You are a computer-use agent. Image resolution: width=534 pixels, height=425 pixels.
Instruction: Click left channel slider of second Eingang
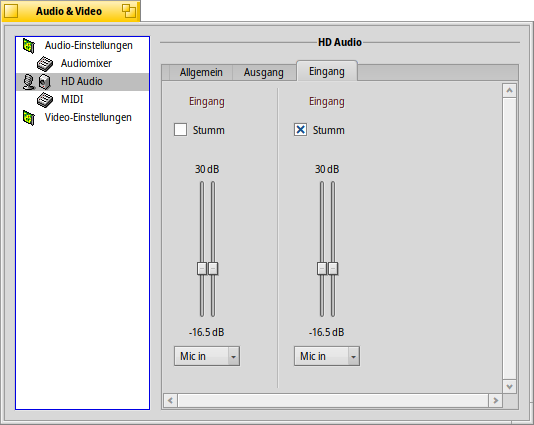pyautogui.click(x=322, y=268)
